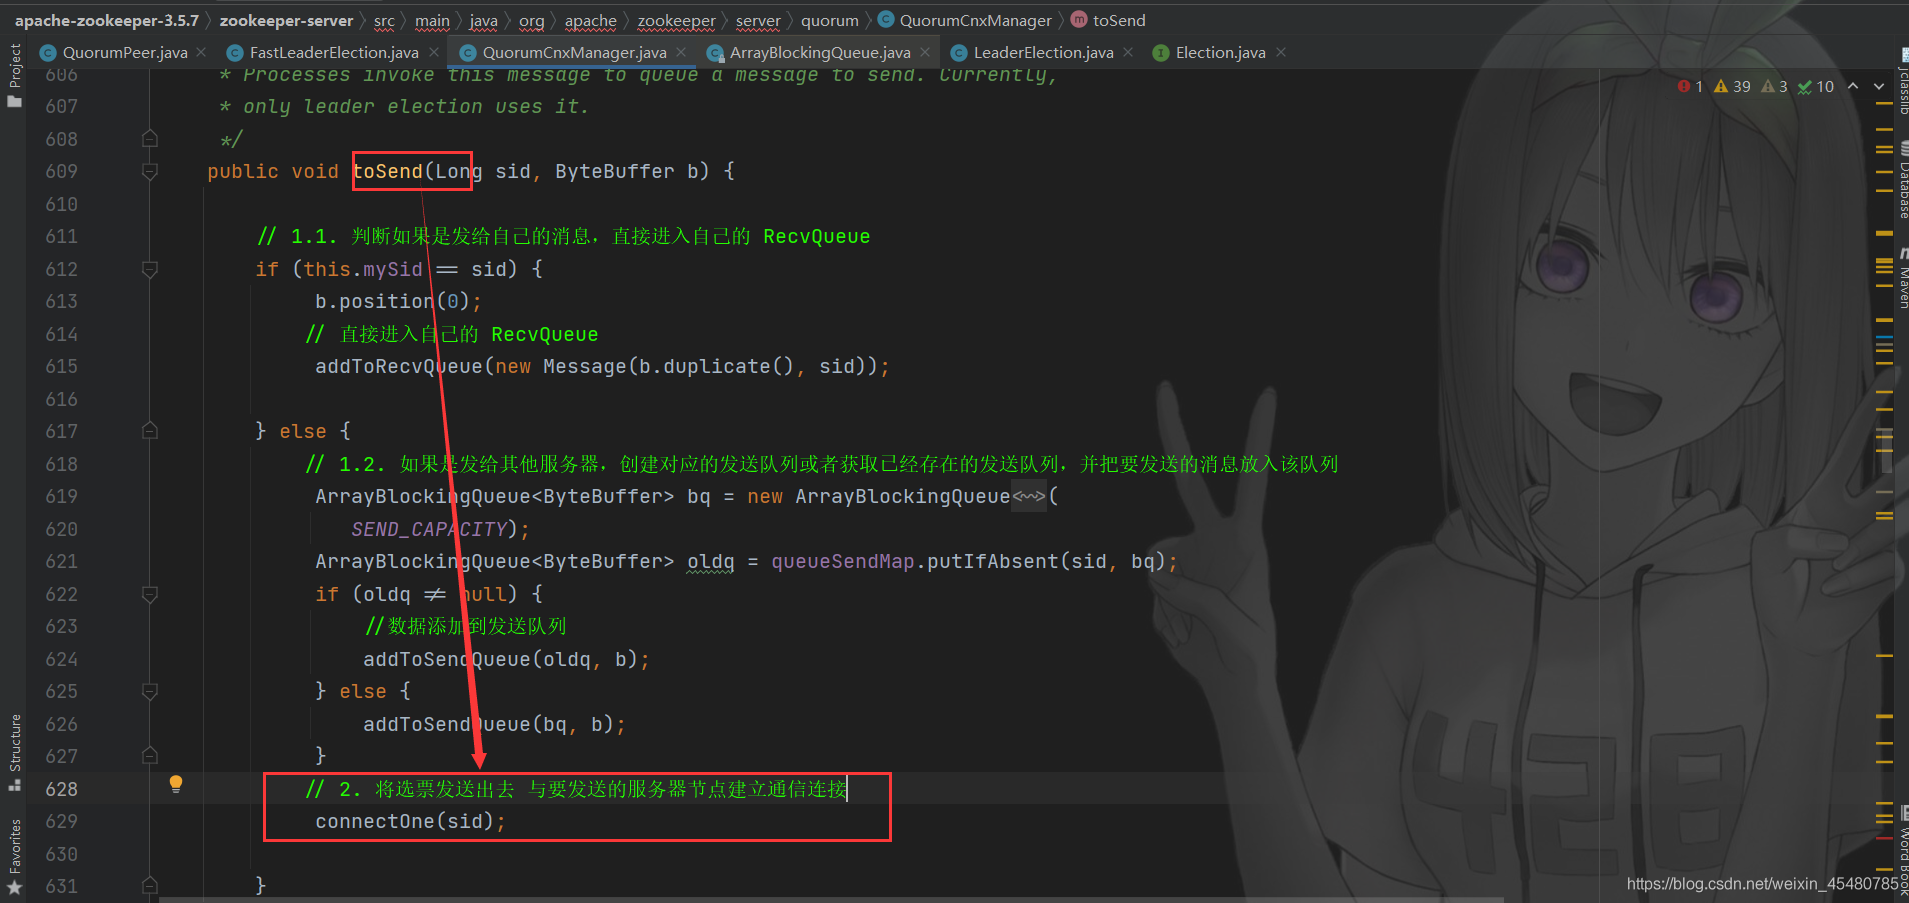Collapse the inner else at line 625
Viewport: 1909px width, 903px height.
point(150,691)
